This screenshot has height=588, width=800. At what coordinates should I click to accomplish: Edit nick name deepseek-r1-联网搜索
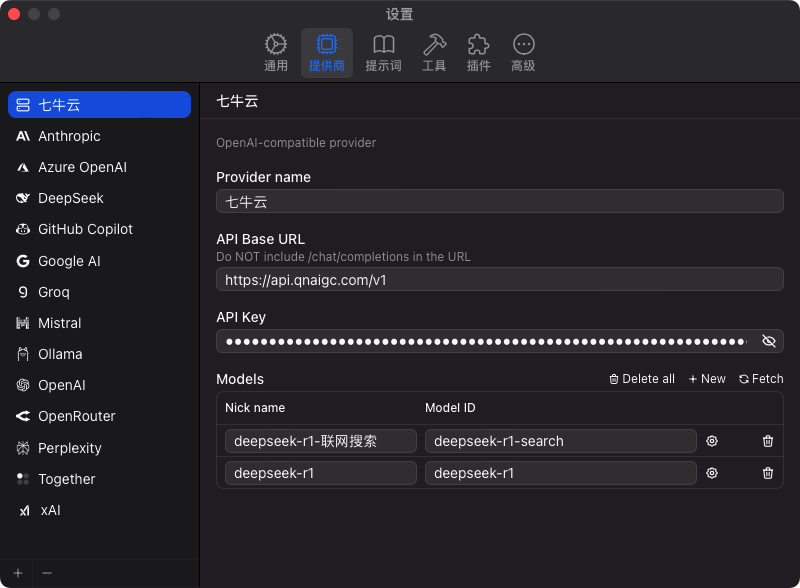click(x=321, y=441)
